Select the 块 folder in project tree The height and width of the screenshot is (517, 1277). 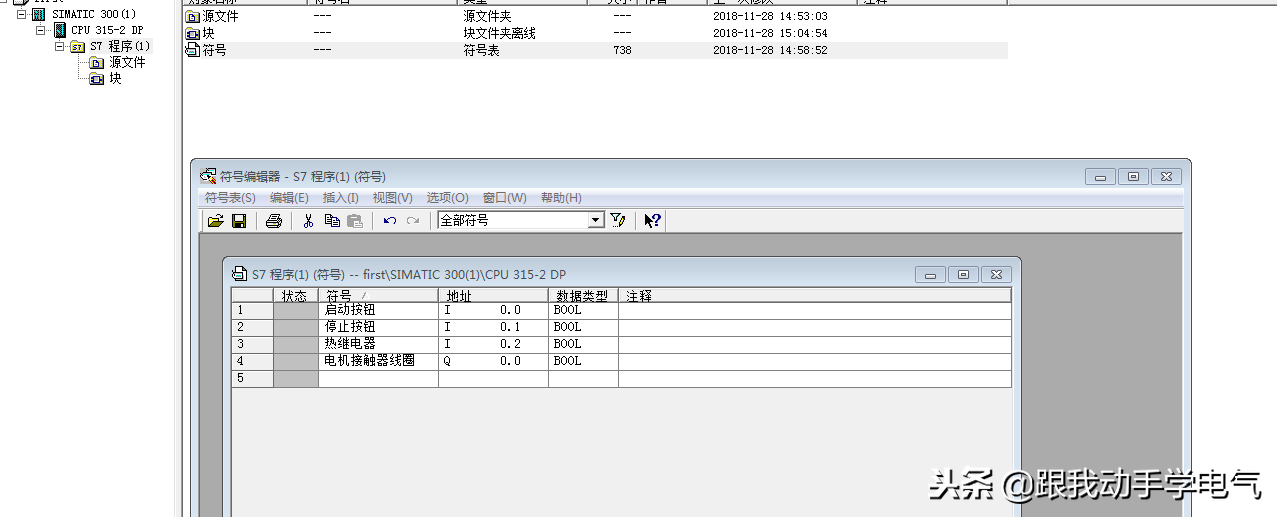115,78
